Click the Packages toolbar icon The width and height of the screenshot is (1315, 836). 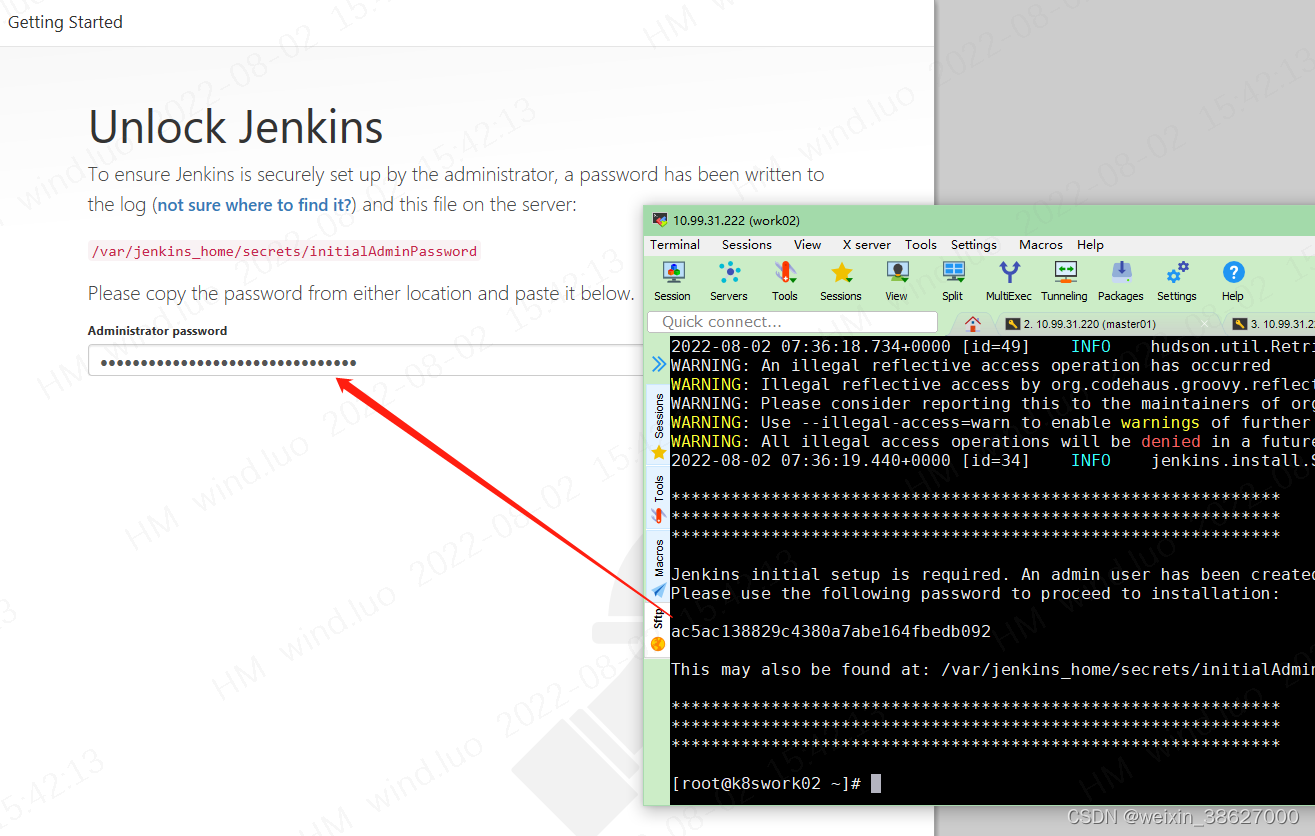pos(1121,280)
